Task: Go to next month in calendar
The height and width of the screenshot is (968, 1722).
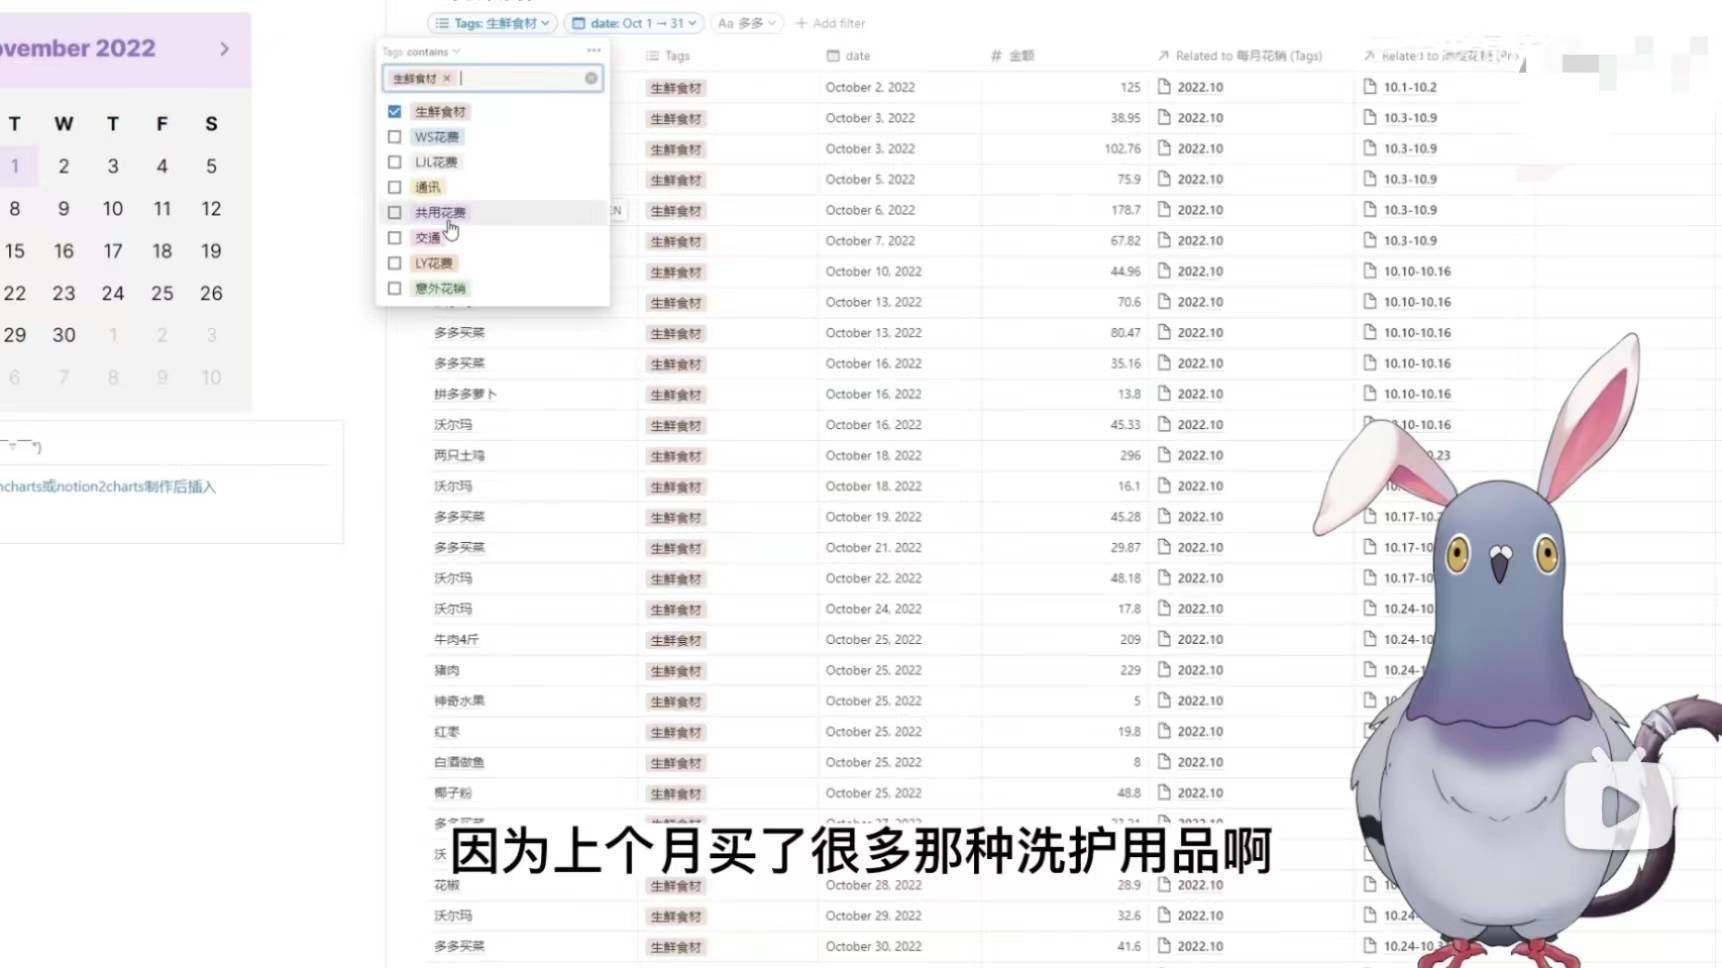Action: pos(224,48)
